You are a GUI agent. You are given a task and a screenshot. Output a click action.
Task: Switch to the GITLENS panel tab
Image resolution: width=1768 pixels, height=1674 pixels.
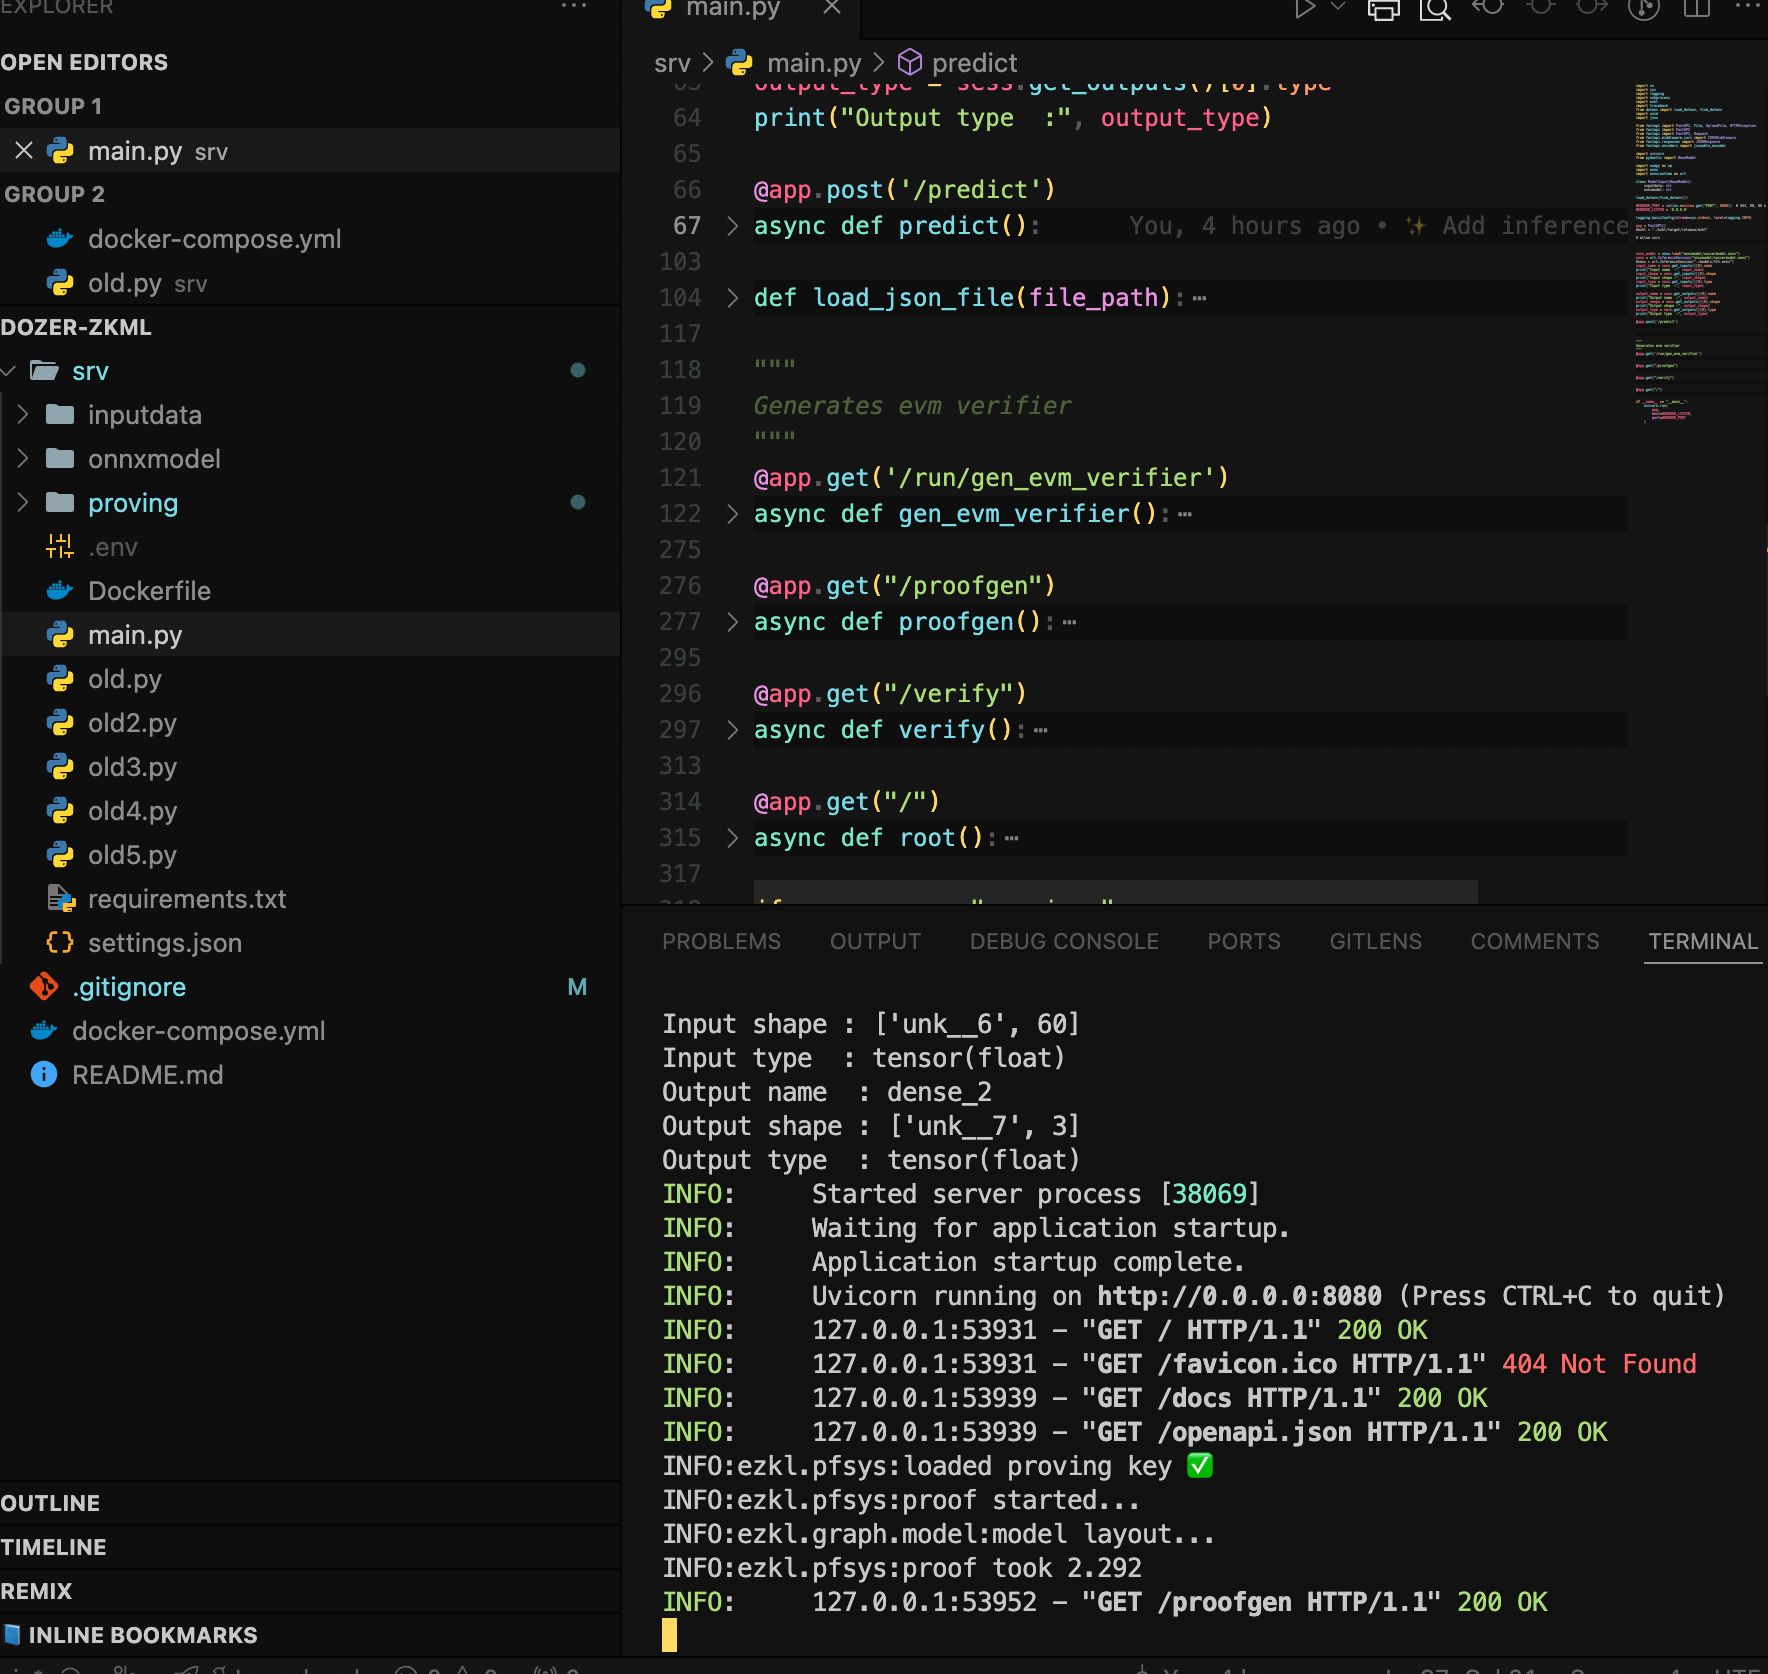pos(1375,941)
